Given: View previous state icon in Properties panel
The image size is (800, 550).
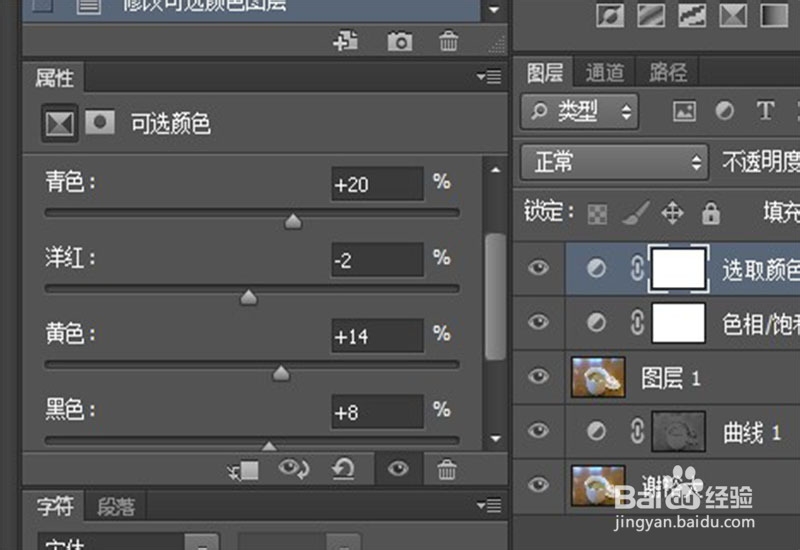Looking at the screenshot, I should click(293, 468).
